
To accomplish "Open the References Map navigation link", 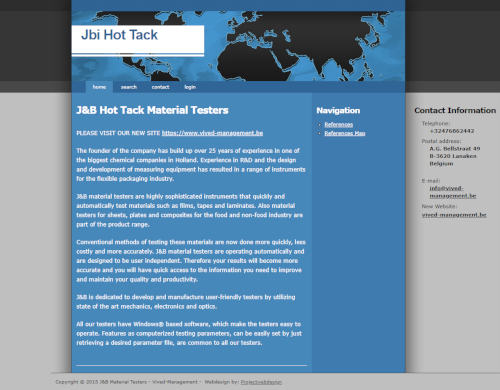I will (x=345, y=133).
